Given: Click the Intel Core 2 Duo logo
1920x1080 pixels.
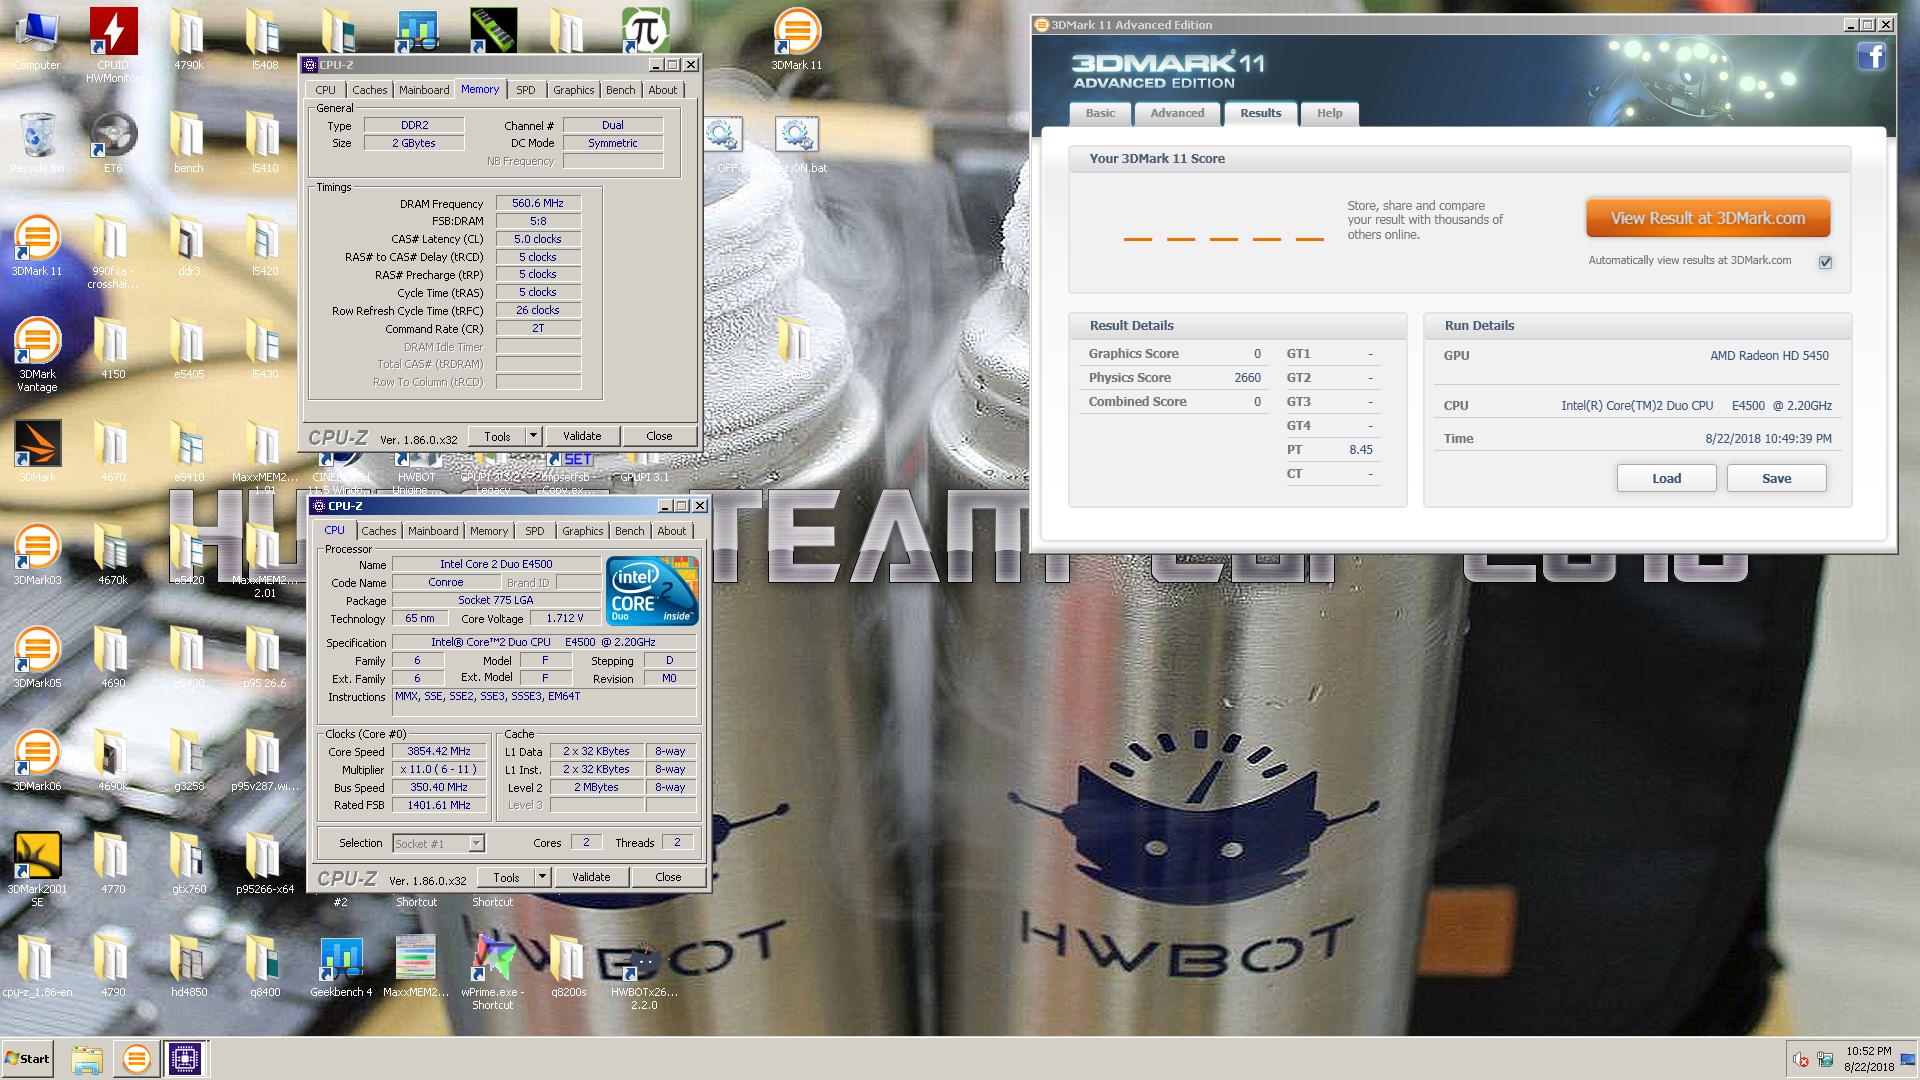Looking at the screenshot, I should [x=652, y=591].
